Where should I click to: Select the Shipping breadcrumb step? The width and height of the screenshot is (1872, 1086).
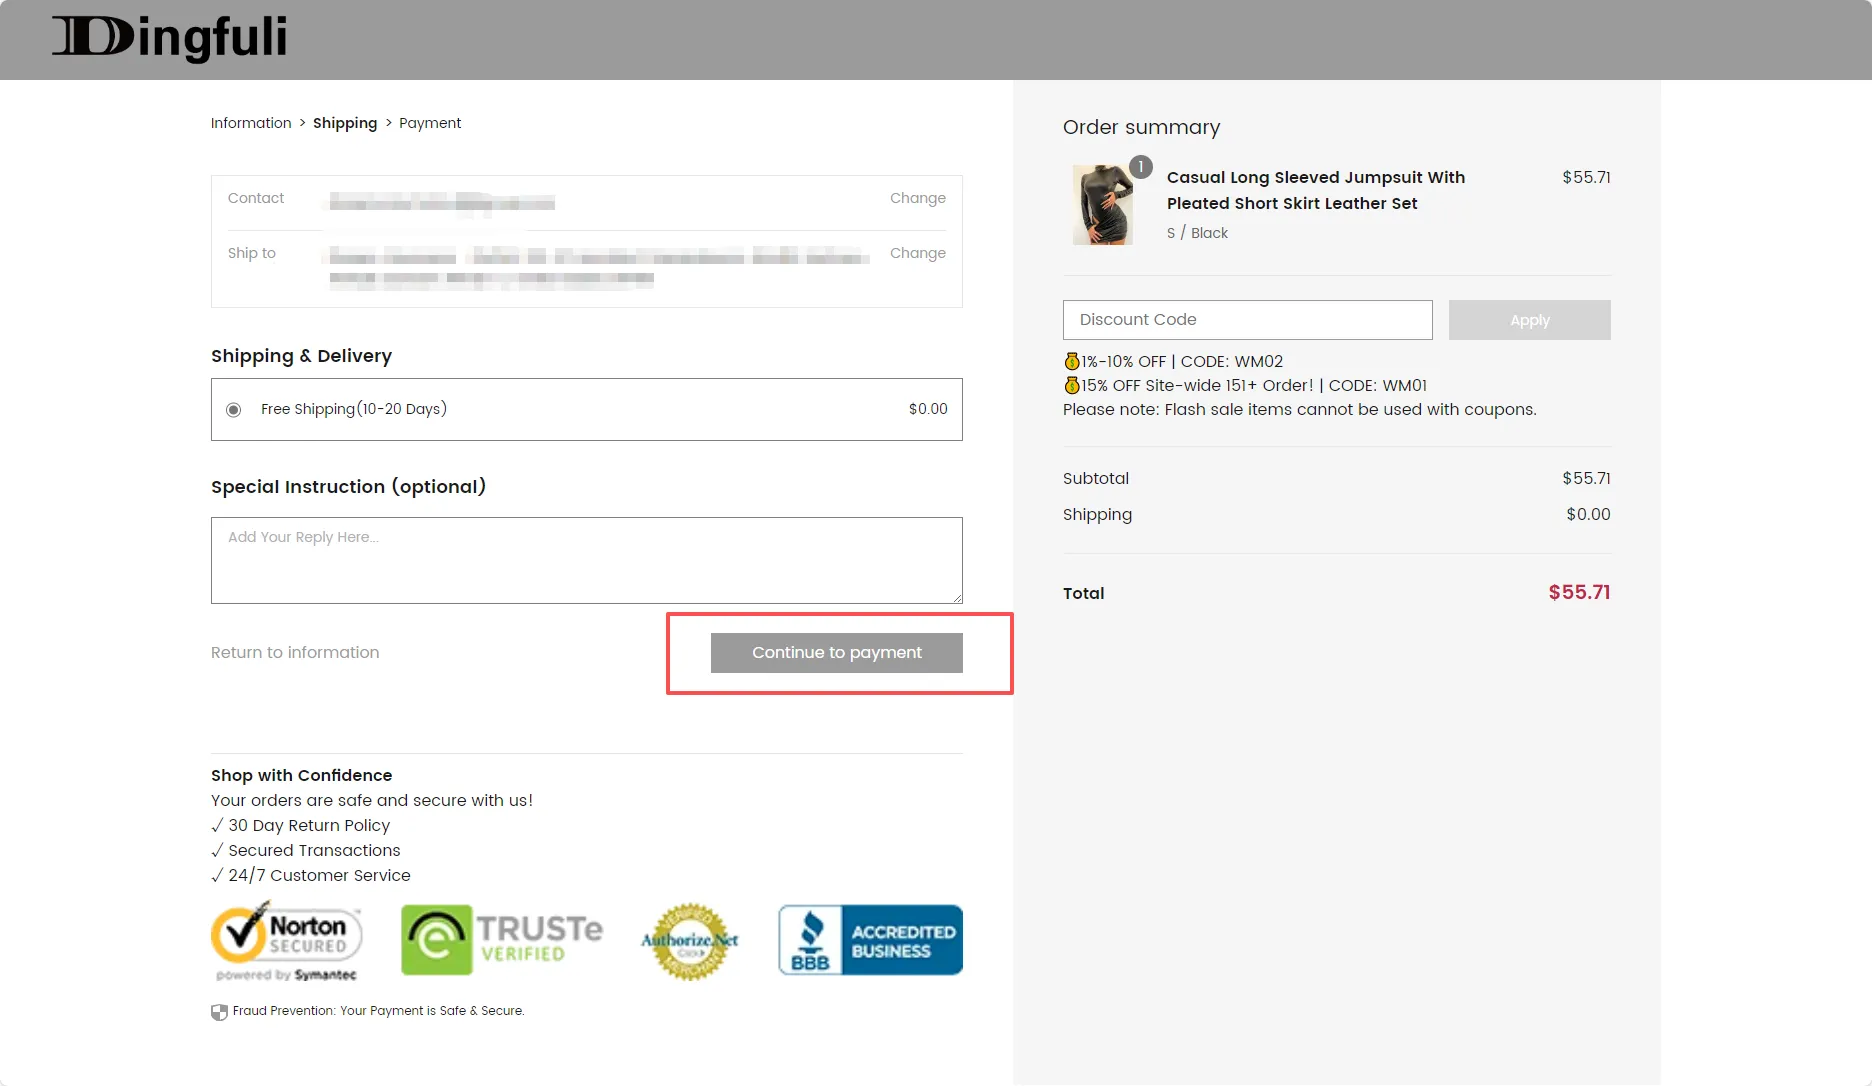pos(345,123)
